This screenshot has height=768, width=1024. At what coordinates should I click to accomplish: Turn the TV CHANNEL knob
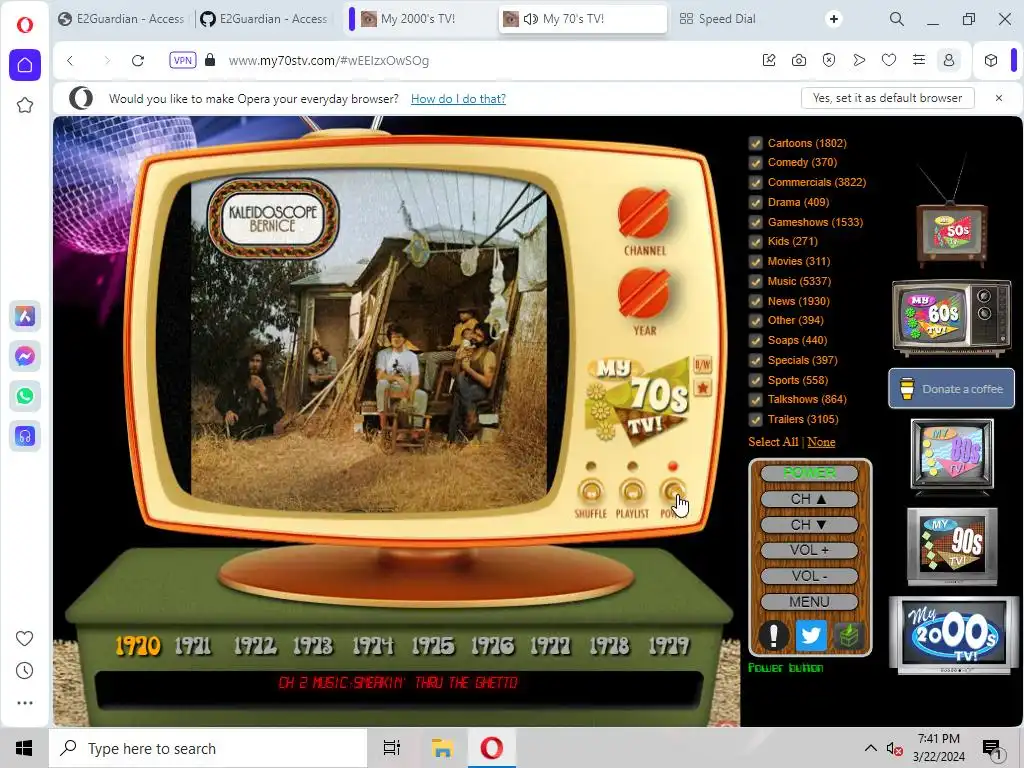[x=644, y=213]
